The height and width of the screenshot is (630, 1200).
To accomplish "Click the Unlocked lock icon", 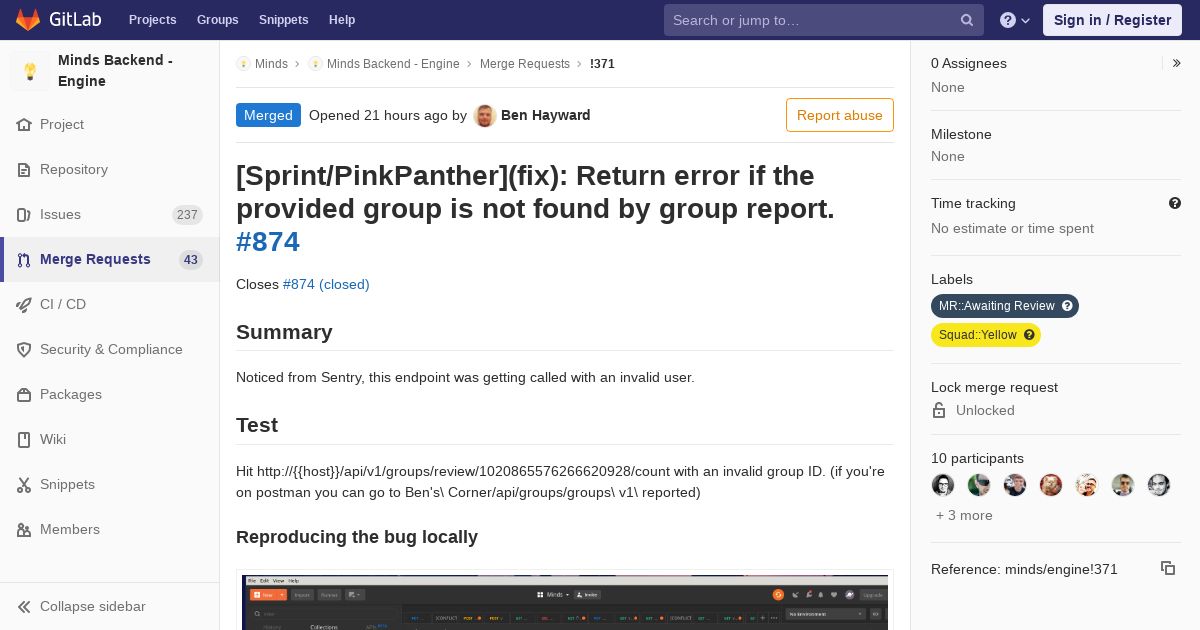I will coord(939,410).
